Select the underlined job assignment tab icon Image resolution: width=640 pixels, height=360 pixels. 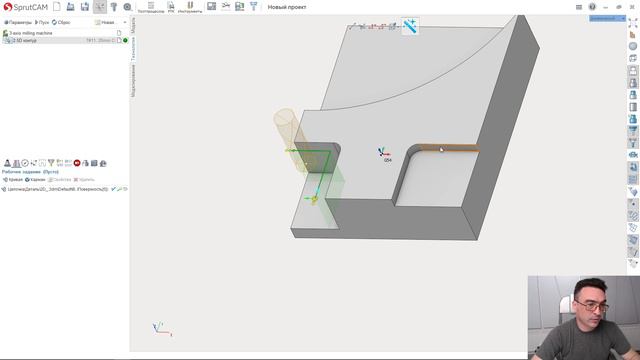16,163
